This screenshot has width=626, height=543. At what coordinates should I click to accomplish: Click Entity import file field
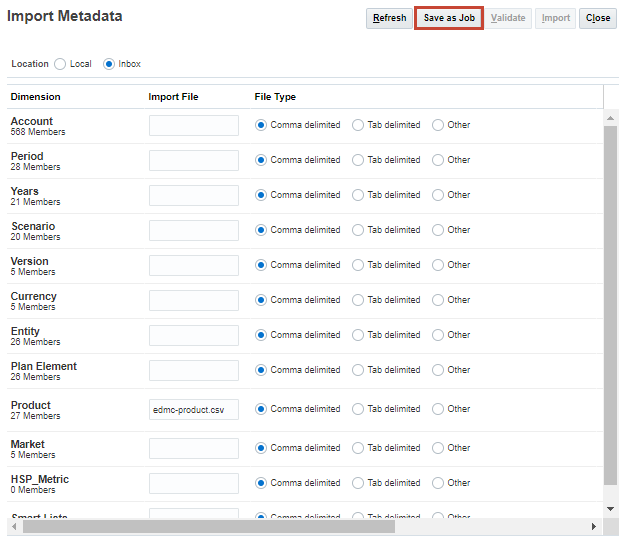194,335
